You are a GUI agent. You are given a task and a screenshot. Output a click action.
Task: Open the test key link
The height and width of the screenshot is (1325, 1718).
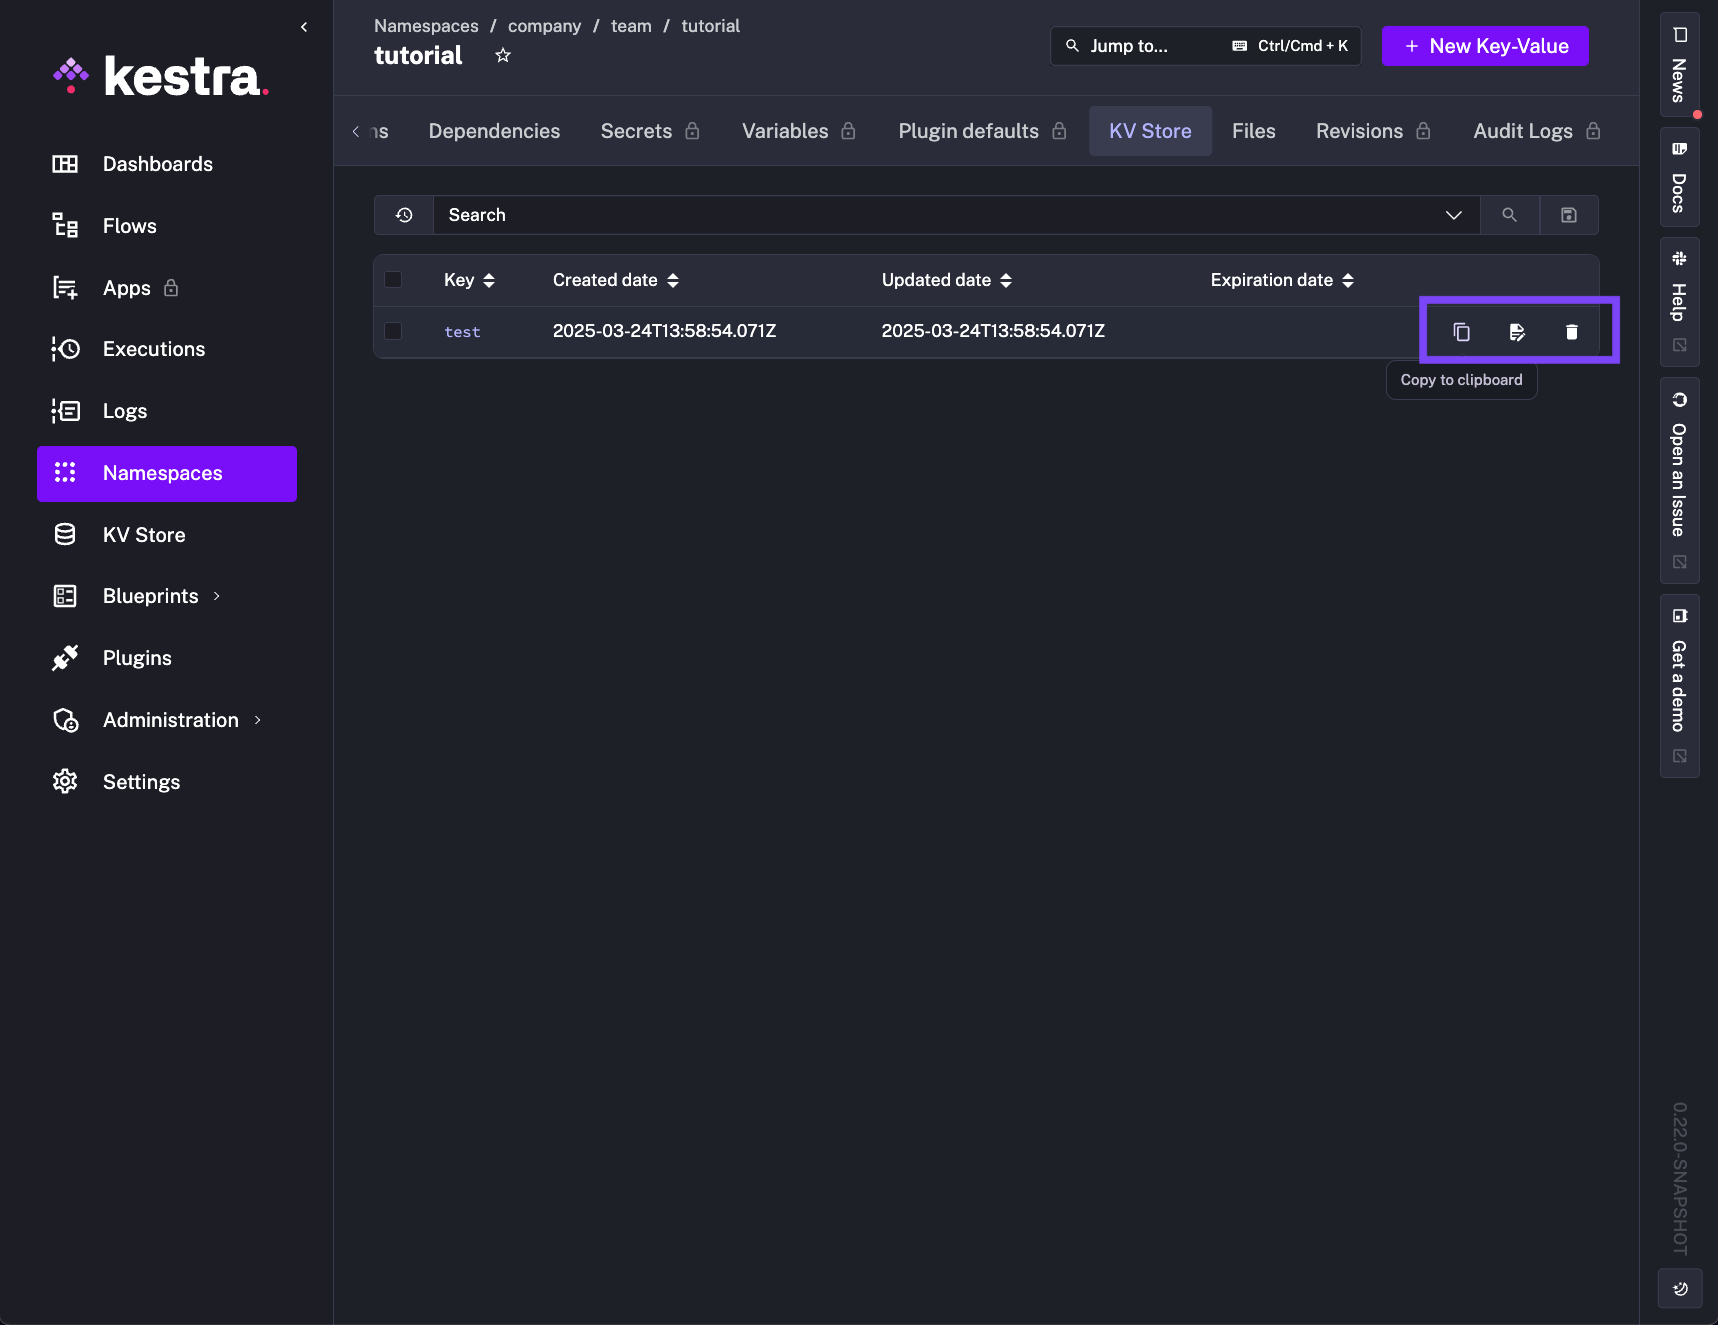pos(462,332)
